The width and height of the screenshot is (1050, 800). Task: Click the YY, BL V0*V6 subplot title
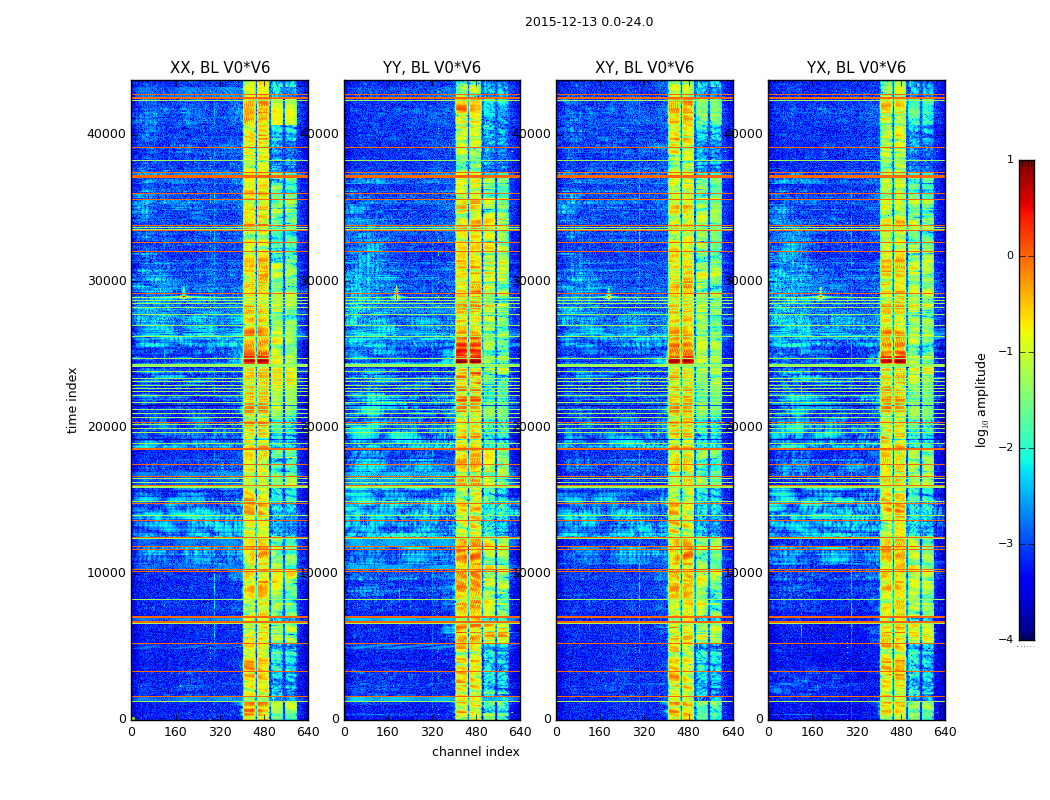432,68
